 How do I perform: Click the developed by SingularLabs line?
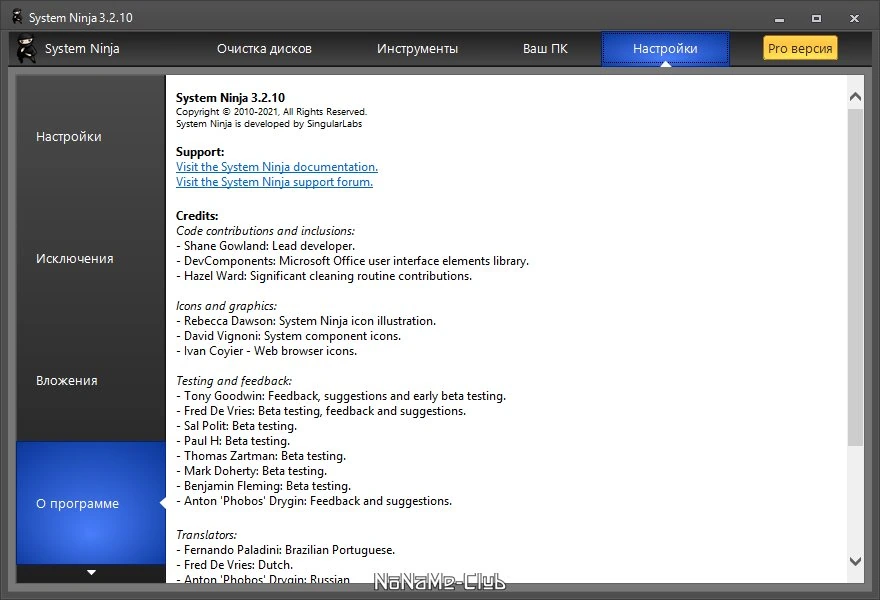coord(269,124)
